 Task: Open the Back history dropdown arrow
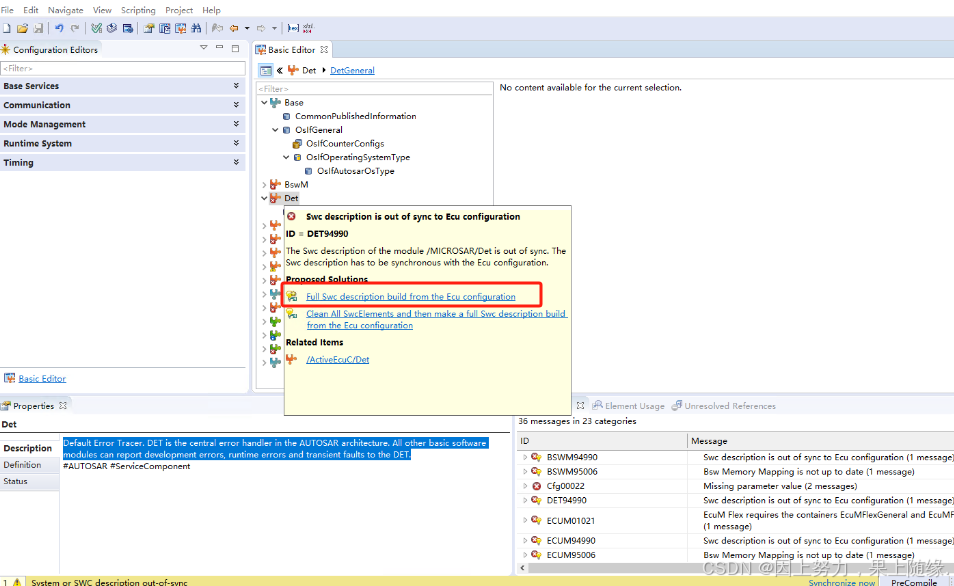(x=247, y=28)
